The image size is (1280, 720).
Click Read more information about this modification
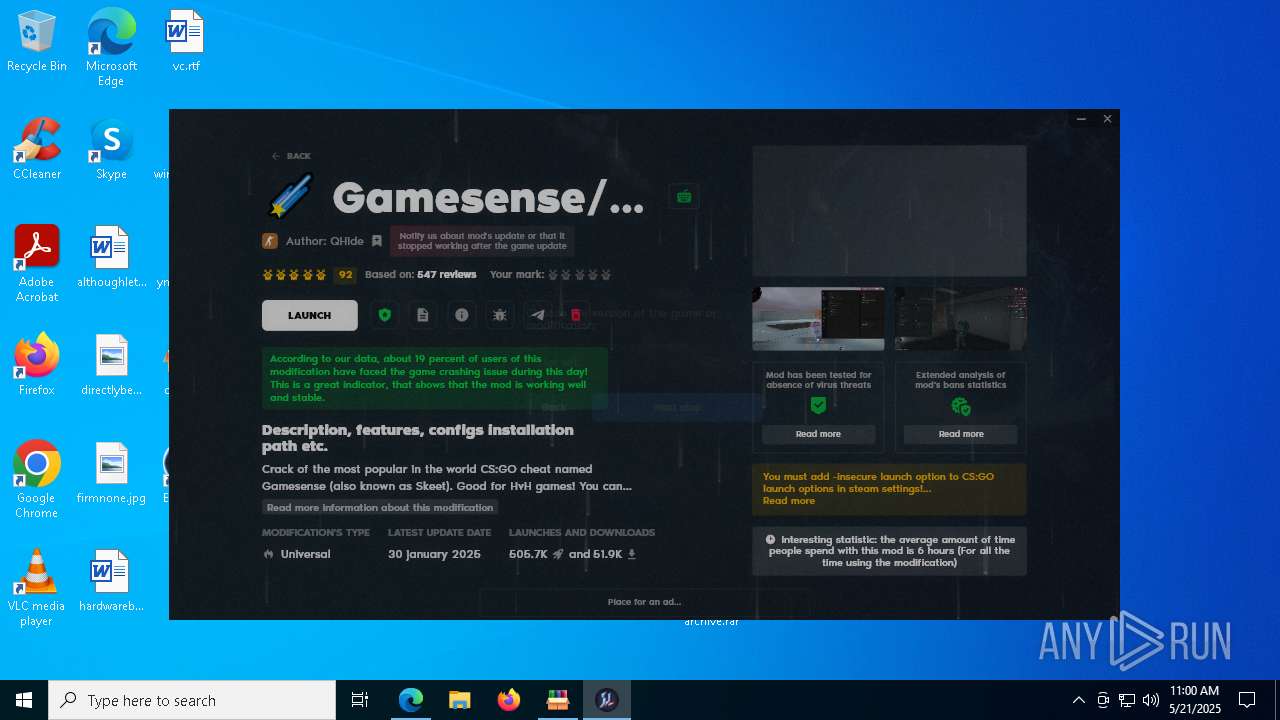(380, 507)
